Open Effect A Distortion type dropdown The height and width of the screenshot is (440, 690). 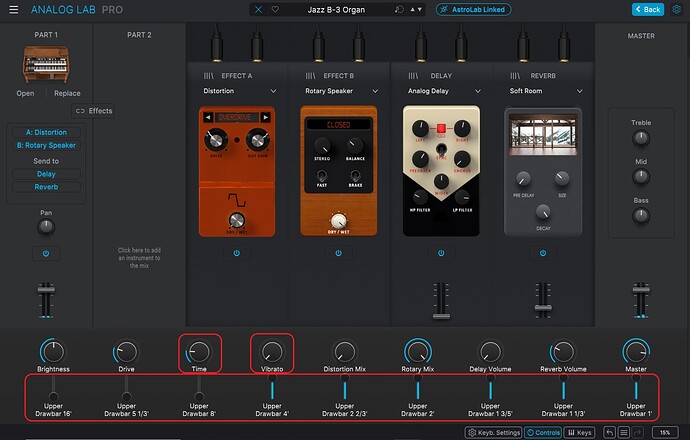(239, 91)
